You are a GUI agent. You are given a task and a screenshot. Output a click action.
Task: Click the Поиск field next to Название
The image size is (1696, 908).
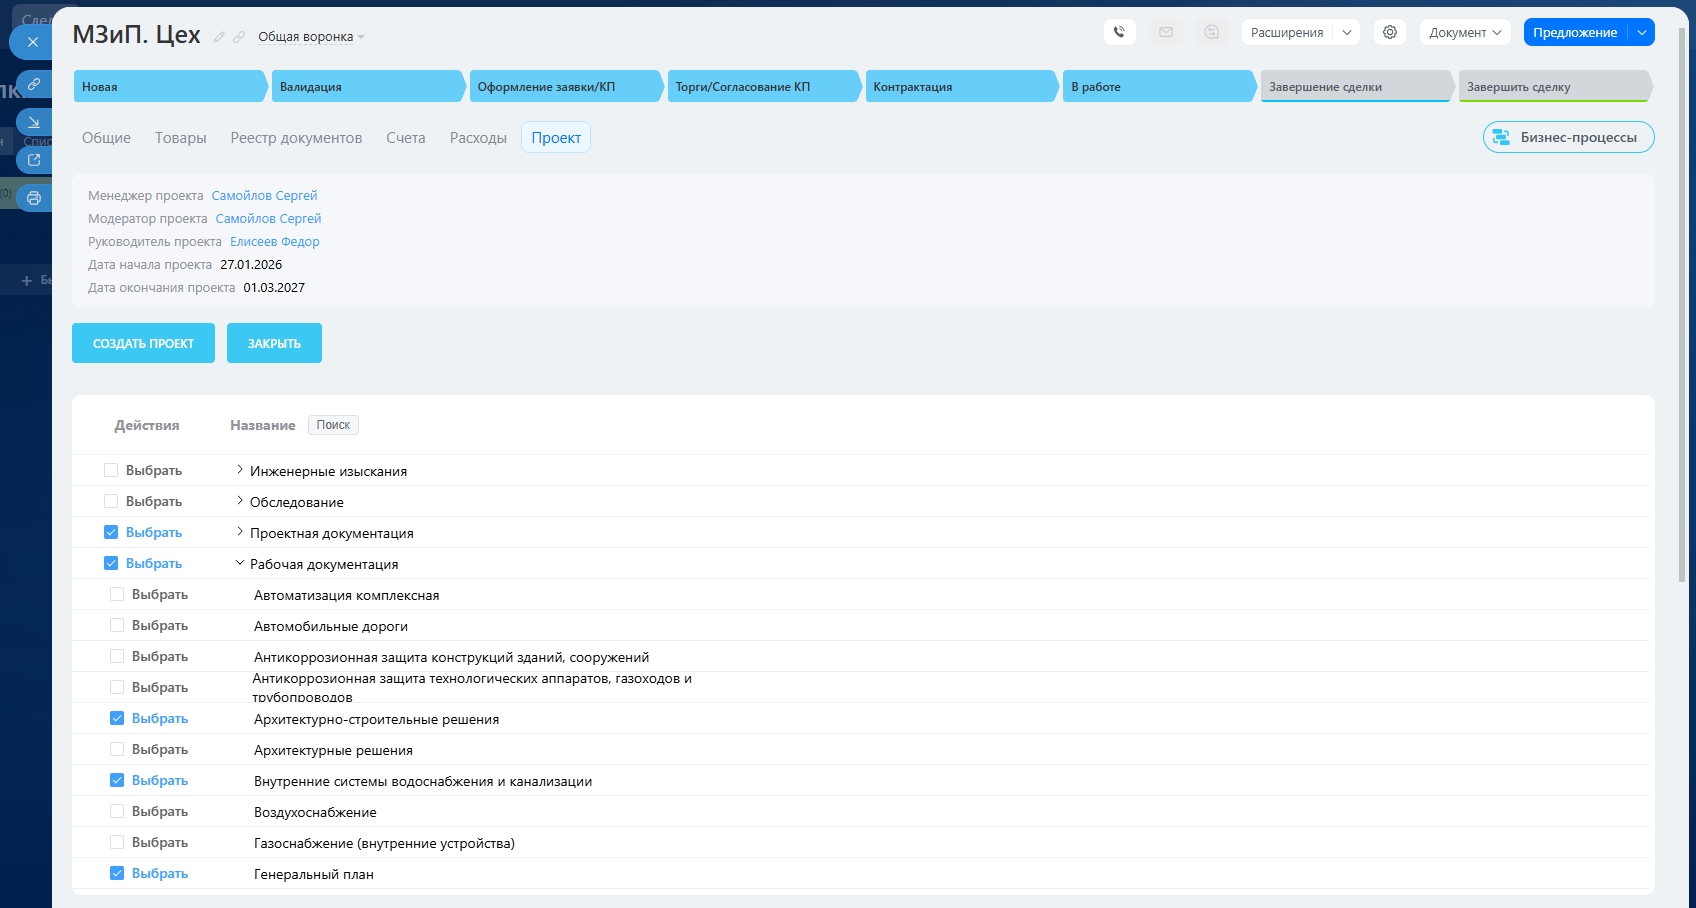(x=333, y=425)
